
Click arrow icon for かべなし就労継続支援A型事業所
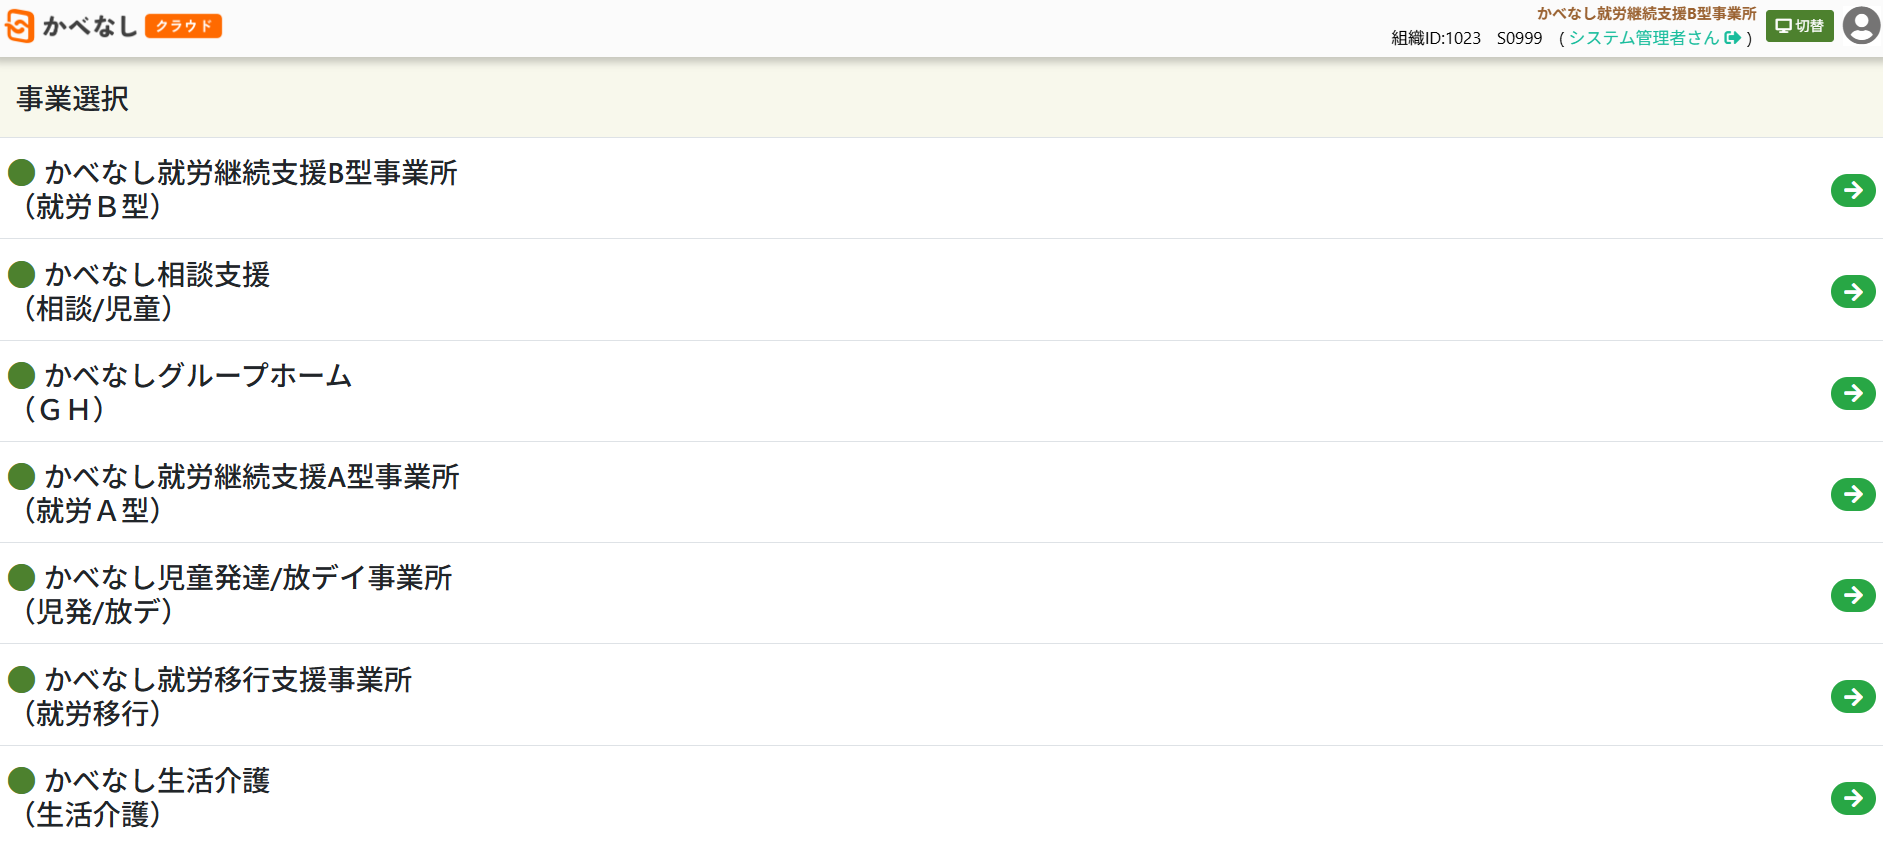point(1852,494)
